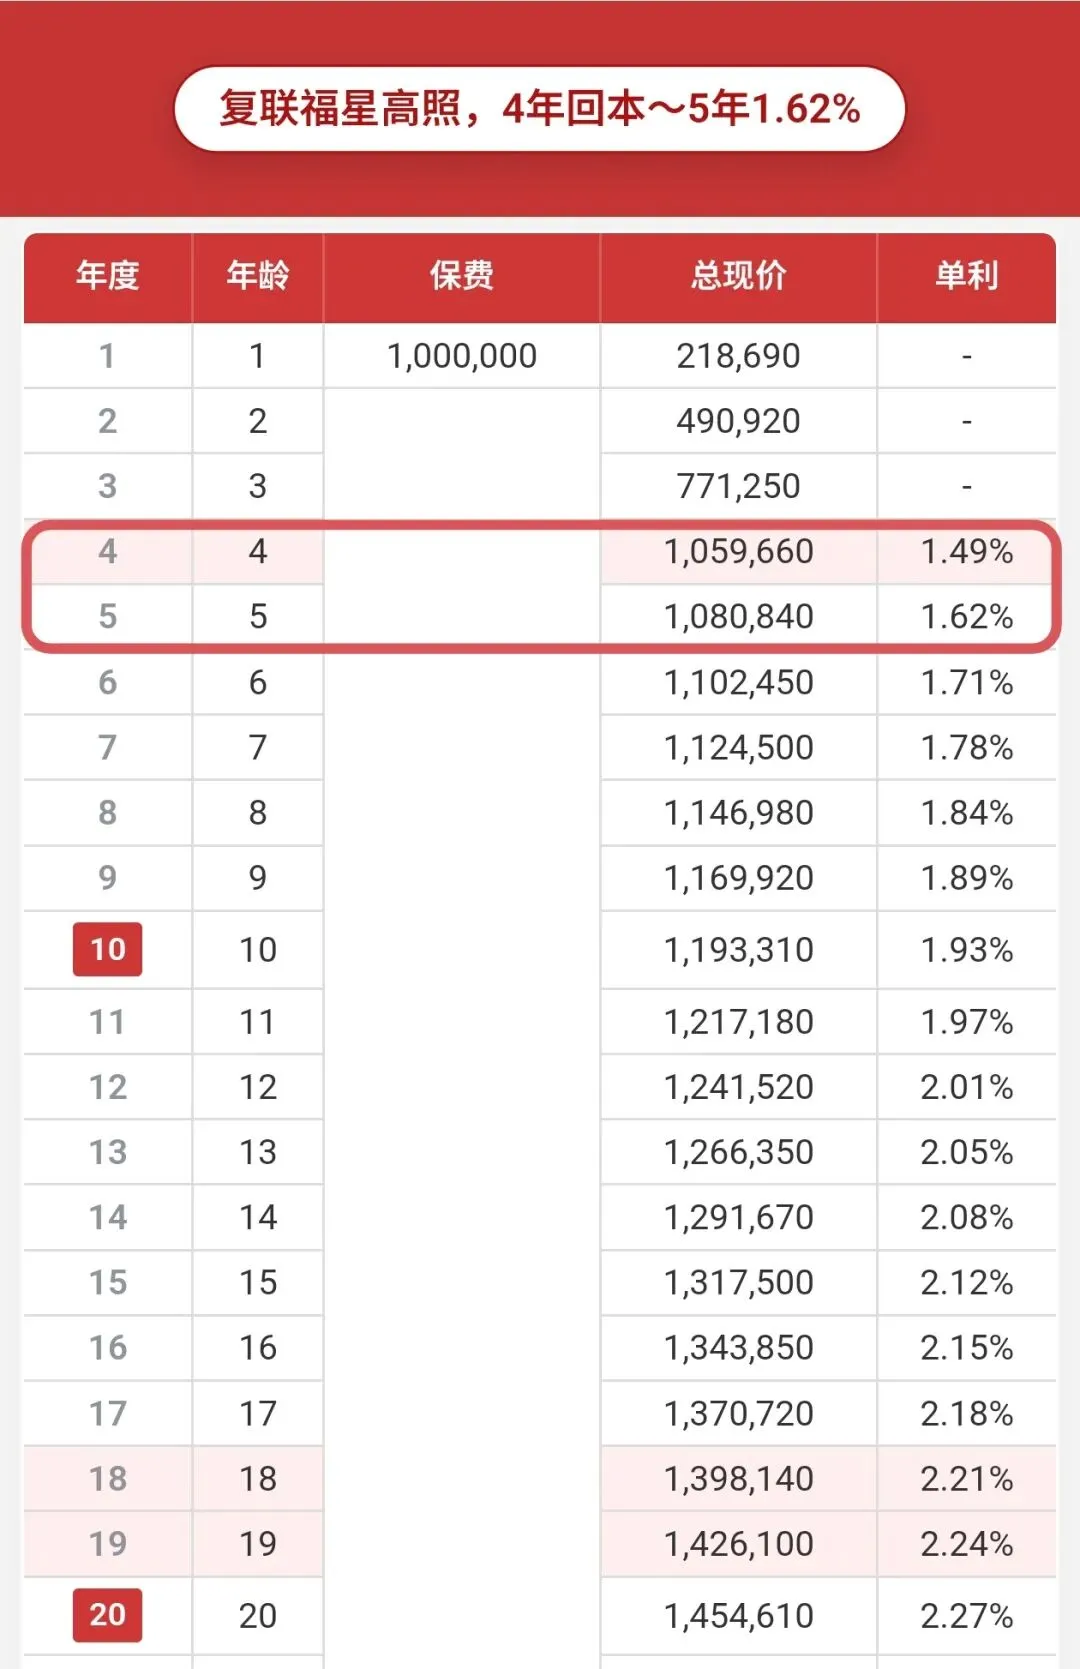Click the 2.27% rate in year 20
The image size is (1080, 1669).
967,1615
